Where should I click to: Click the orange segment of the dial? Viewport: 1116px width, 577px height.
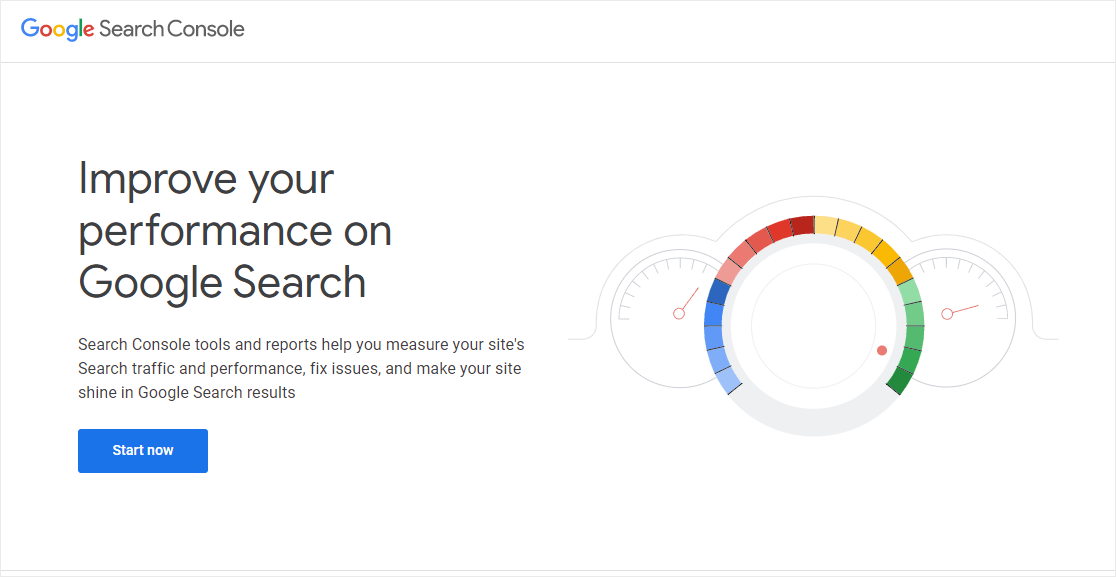[x=897, y=268]
